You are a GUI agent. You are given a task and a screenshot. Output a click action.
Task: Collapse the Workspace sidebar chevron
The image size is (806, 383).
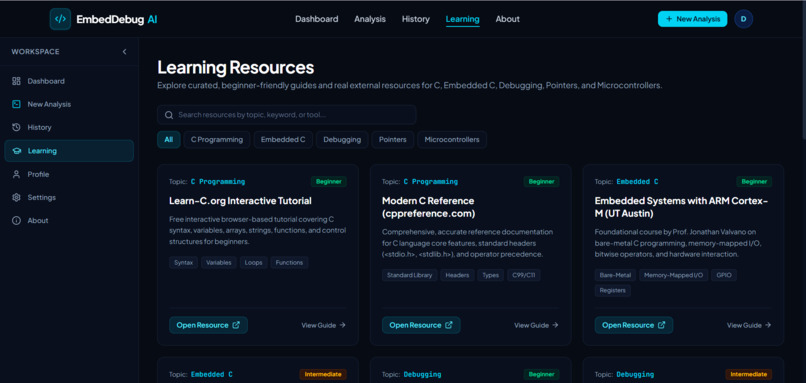(x=124, y=52)
